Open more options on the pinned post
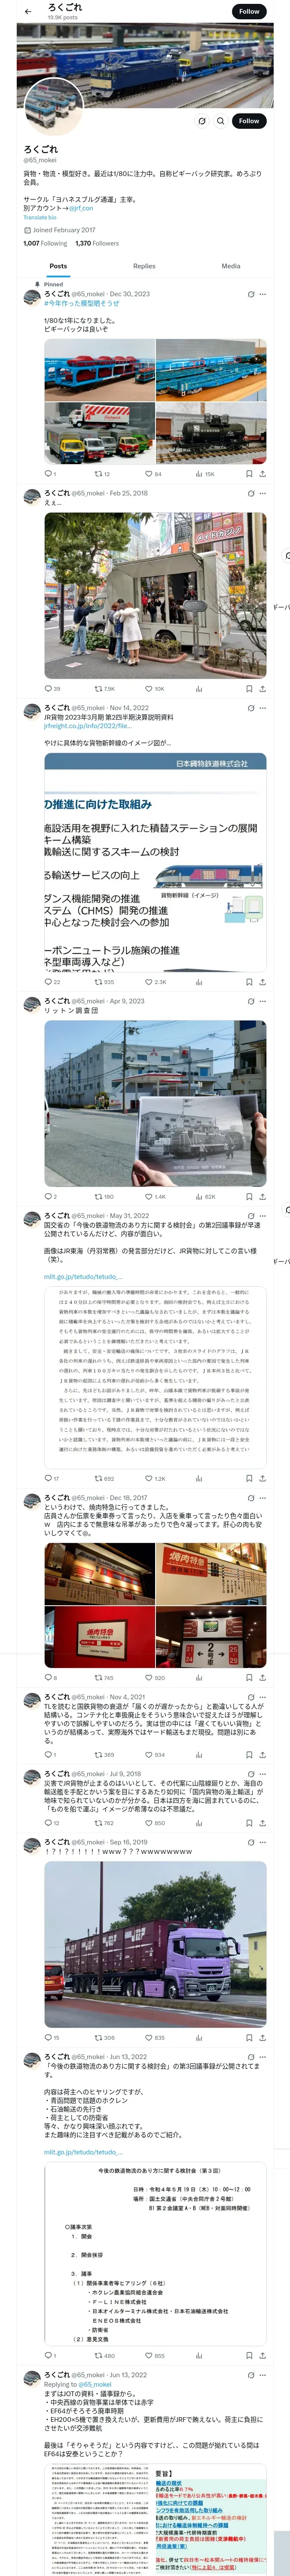 [x=263, y=294]
